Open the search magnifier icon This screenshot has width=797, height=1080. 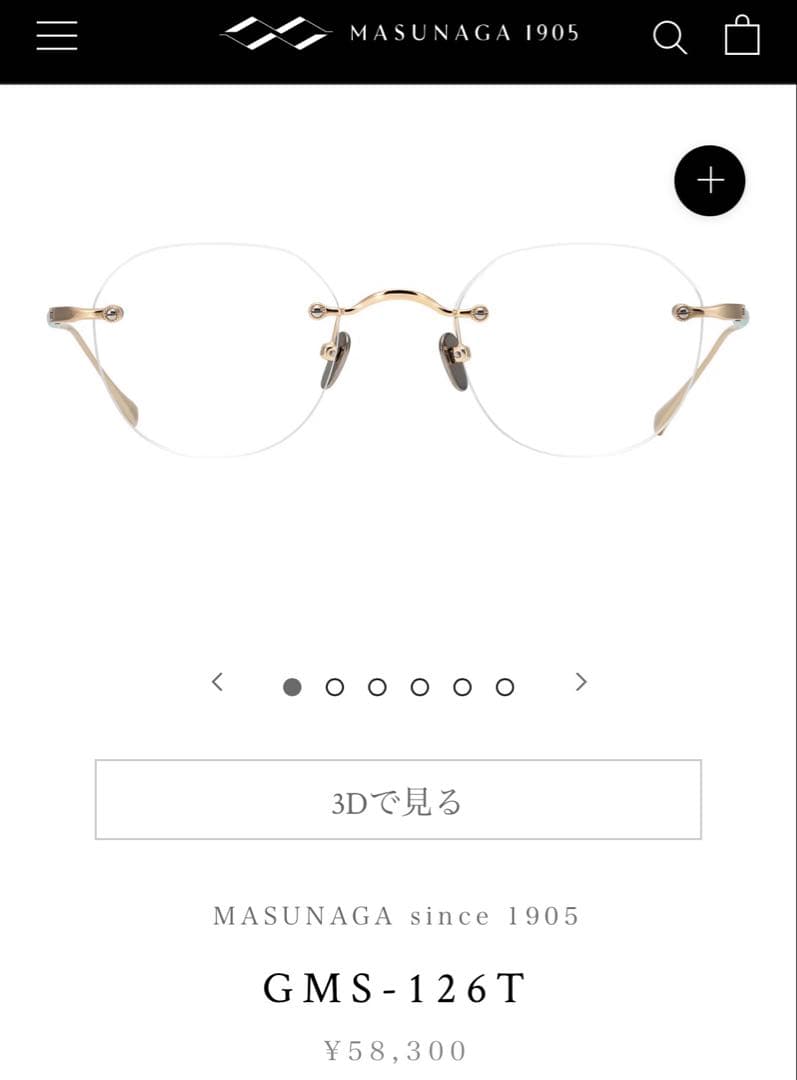[670, 37]
